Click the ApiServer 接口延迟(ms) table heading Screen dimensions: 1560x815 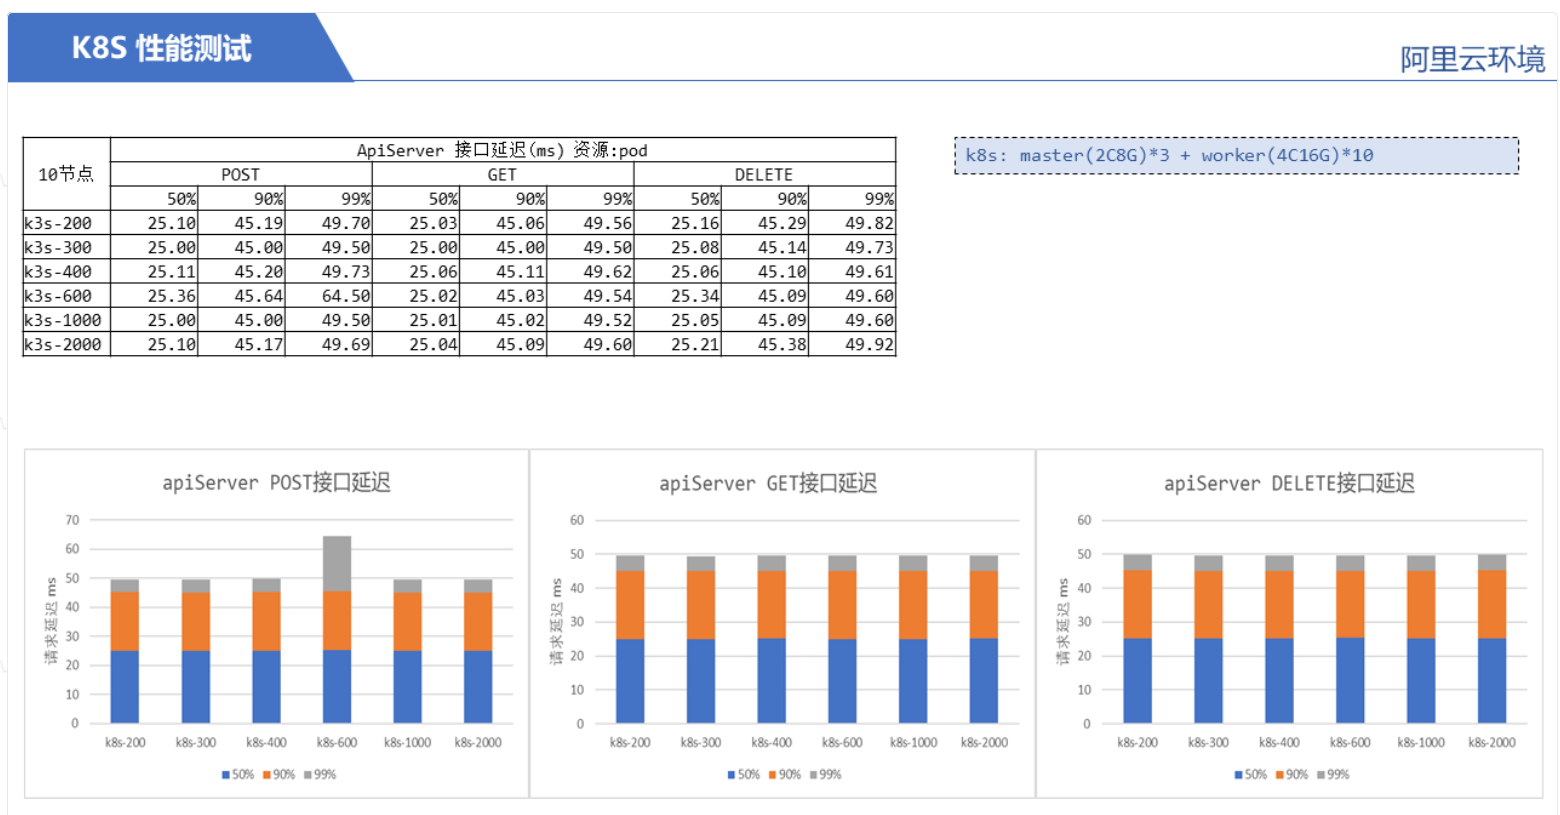point(502,151)
